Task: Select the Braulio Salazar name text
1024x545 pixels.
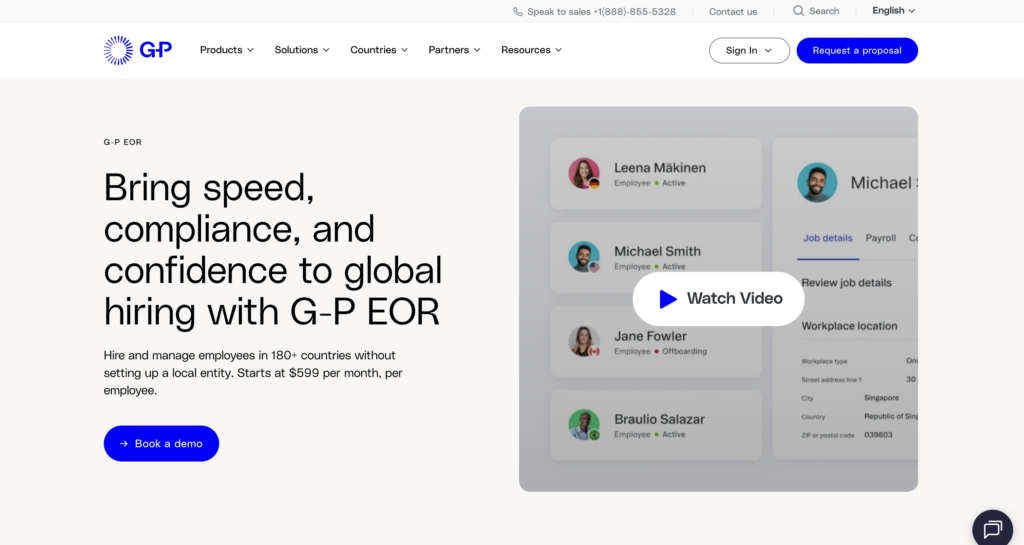Action: click(659, 419)
